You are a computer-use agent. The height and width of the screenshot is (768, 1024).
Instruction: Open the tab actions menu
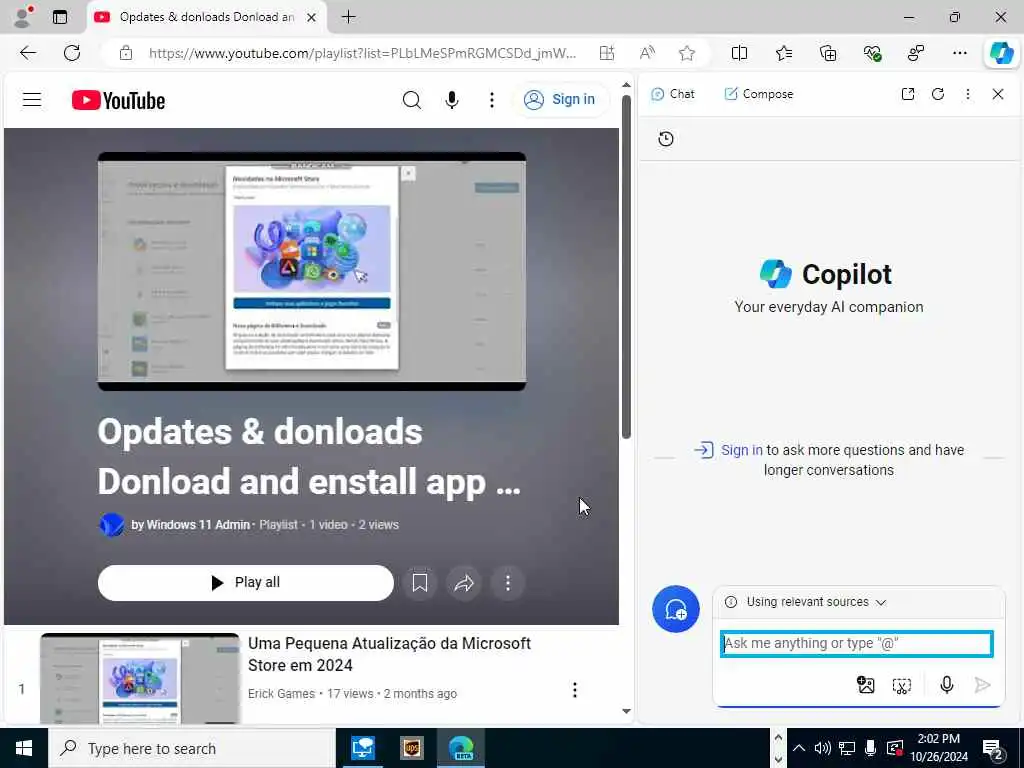(60, 17)
